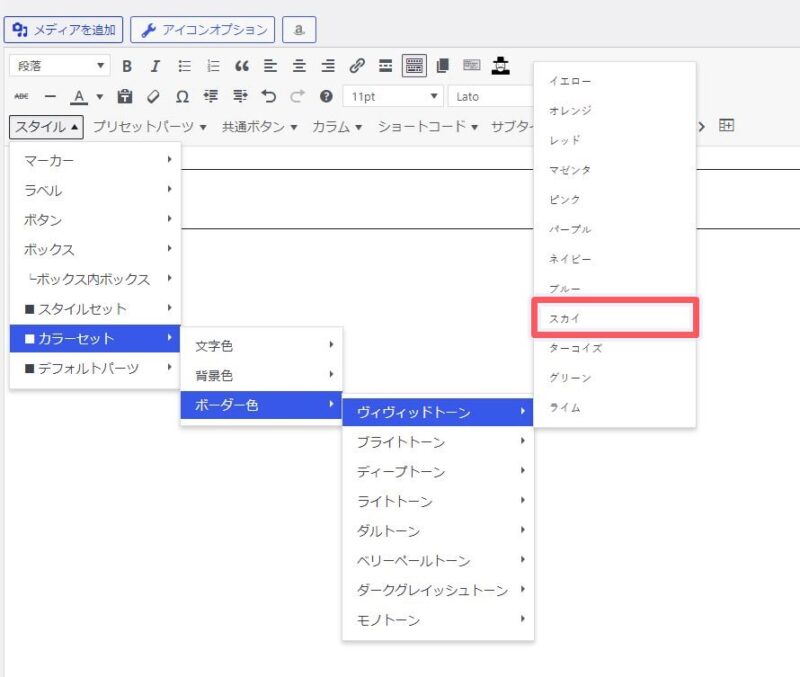Expand the デフォルトパーツ submenu
The height and width of the screenshot is (677, 800).
click(x=95, y=368)
